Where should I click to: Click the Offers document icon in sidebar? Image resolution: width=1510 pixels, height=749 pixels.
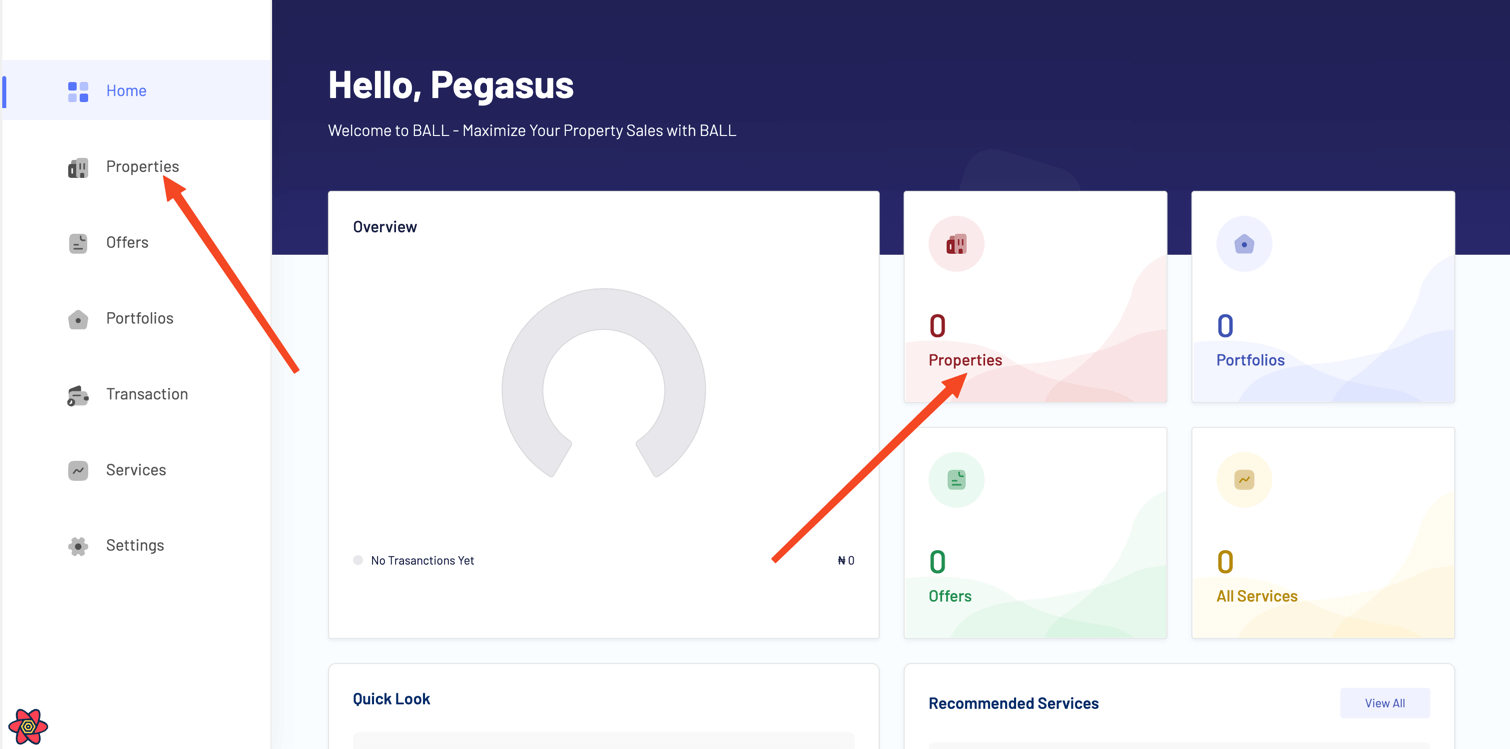pyautogui.click(x=78, y=243)
